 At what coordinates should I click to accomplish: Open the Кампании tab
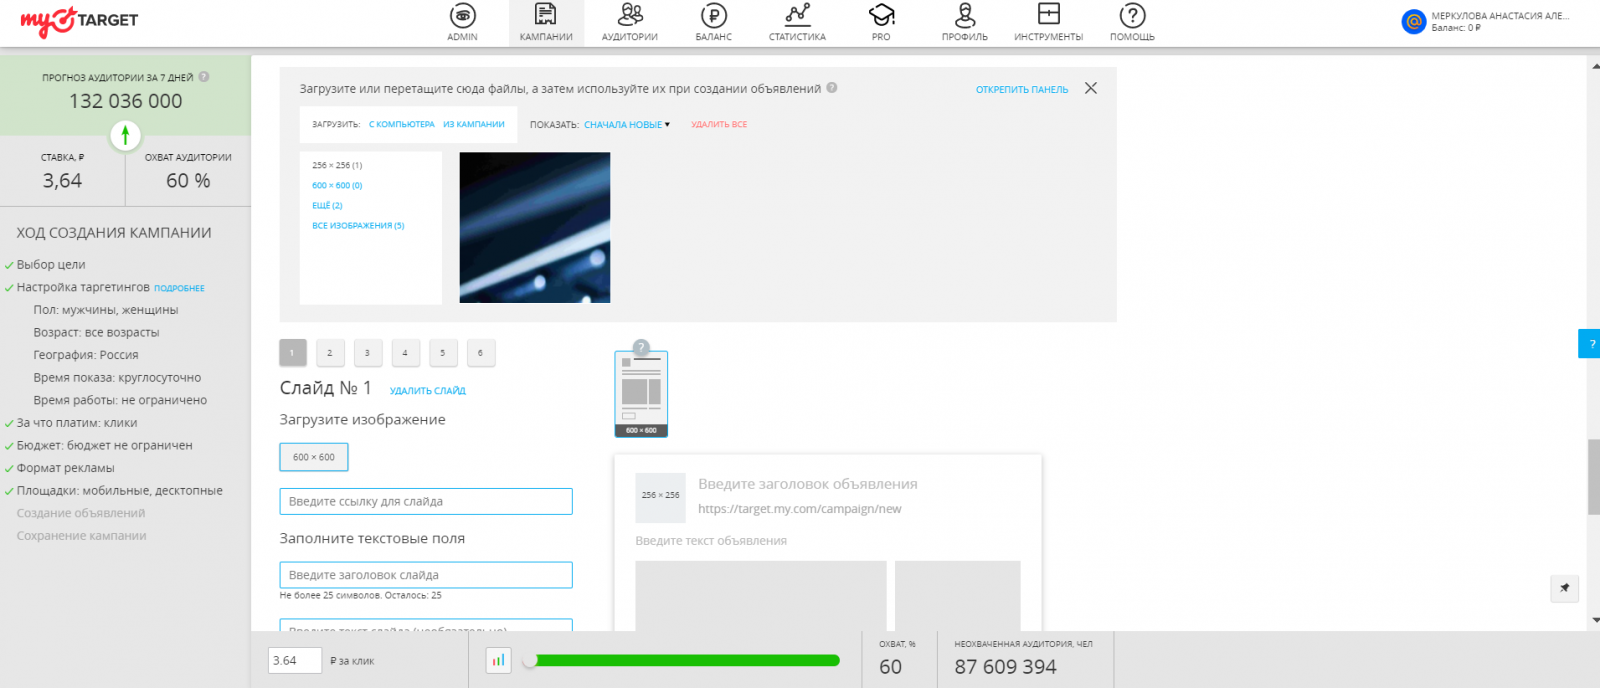point(546,23)
